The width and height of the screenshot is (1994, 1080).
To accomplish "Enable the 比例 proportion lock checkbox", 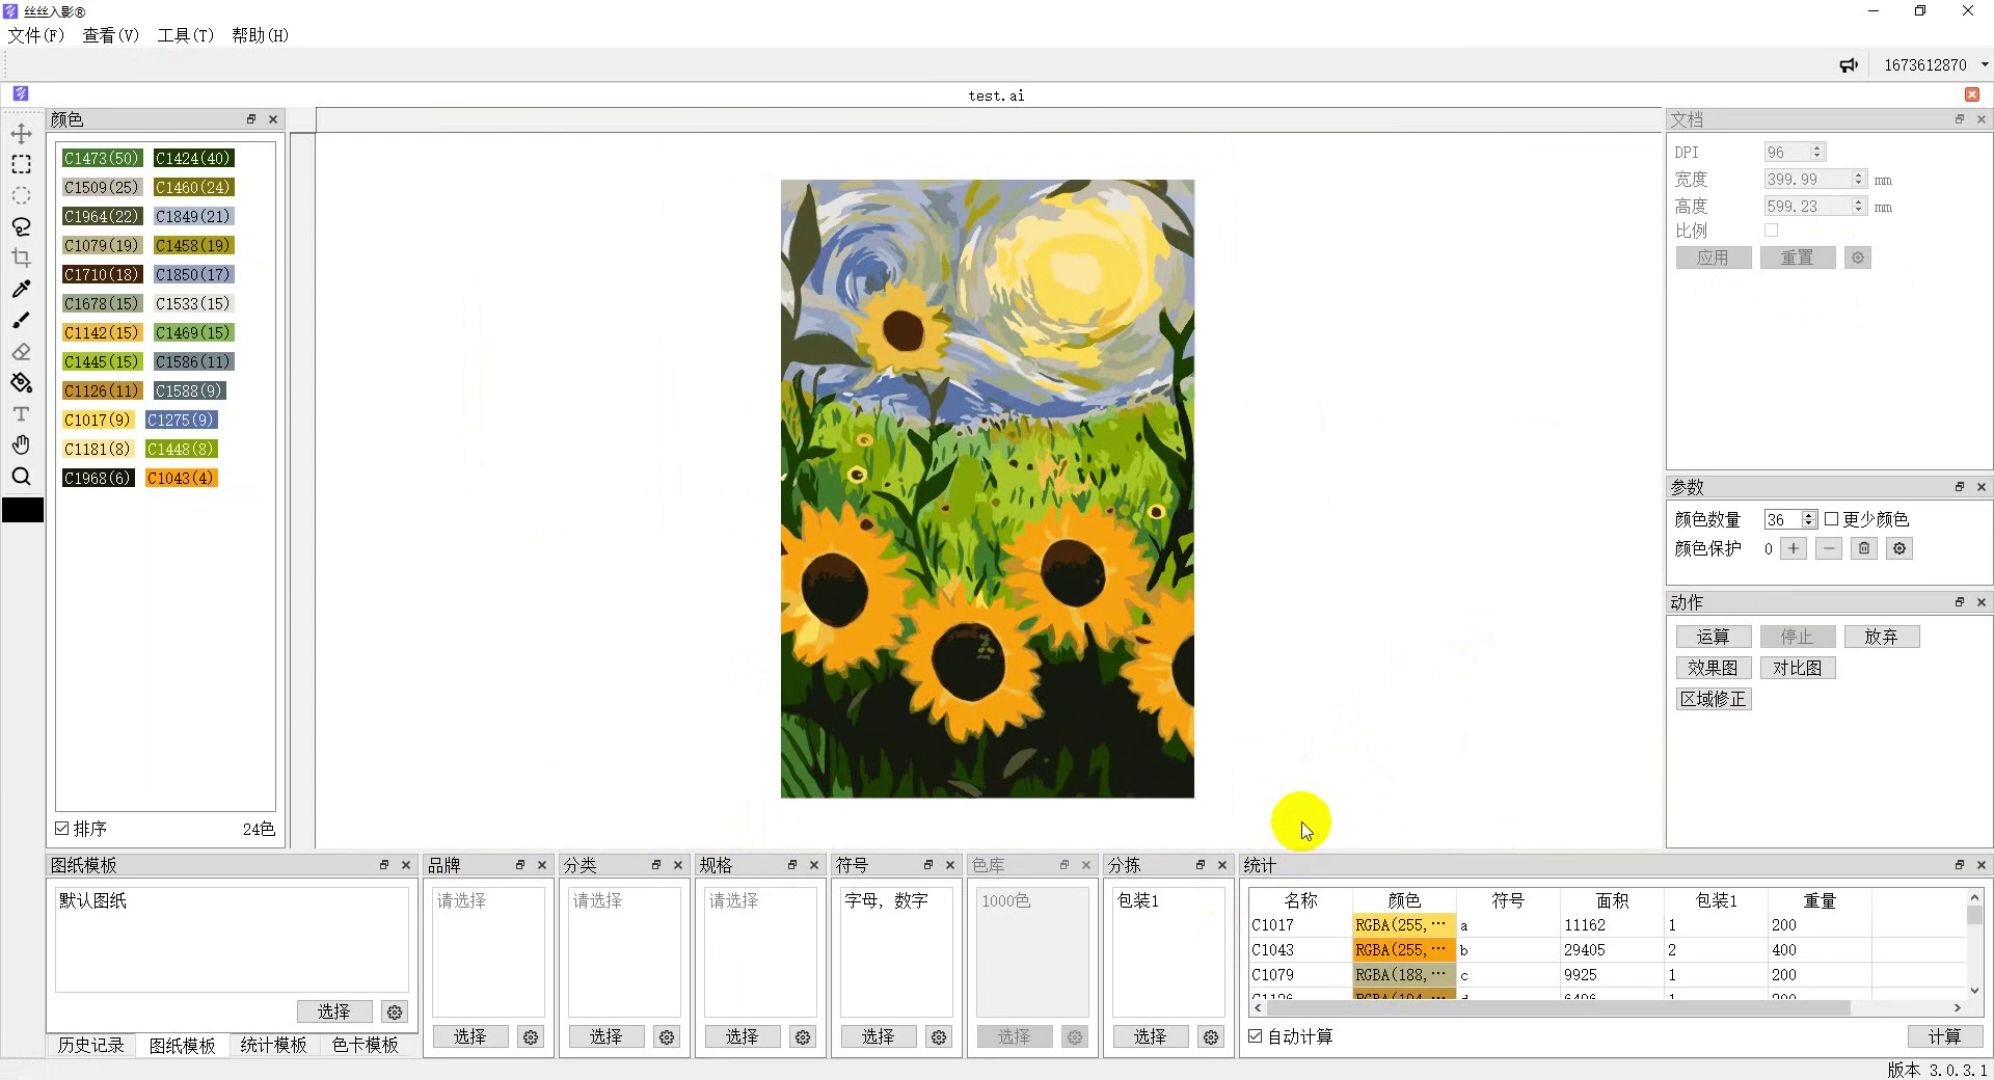I will tap(1772, 230).
